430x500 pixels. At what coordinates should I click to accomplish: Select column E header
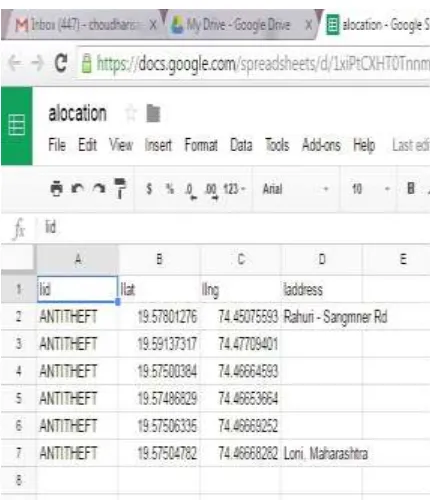tap(396, 259)
